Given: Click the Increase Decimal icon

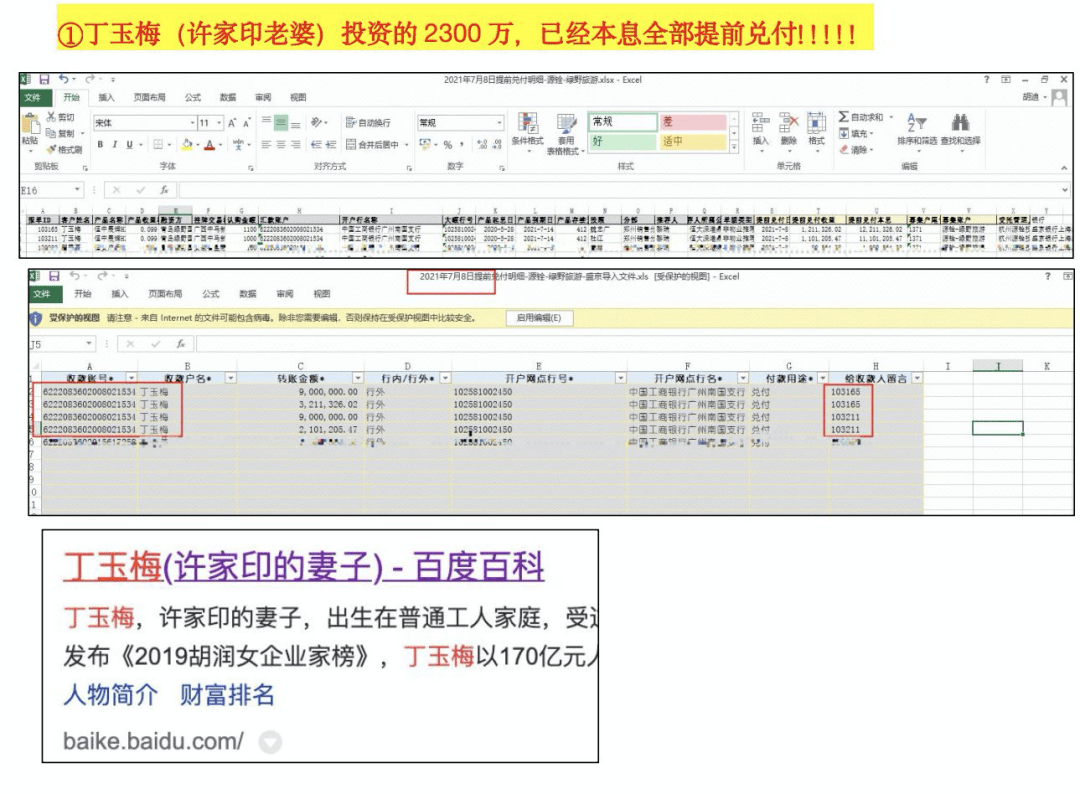Looking at the screenshot, I should click(x=482, y=145).
